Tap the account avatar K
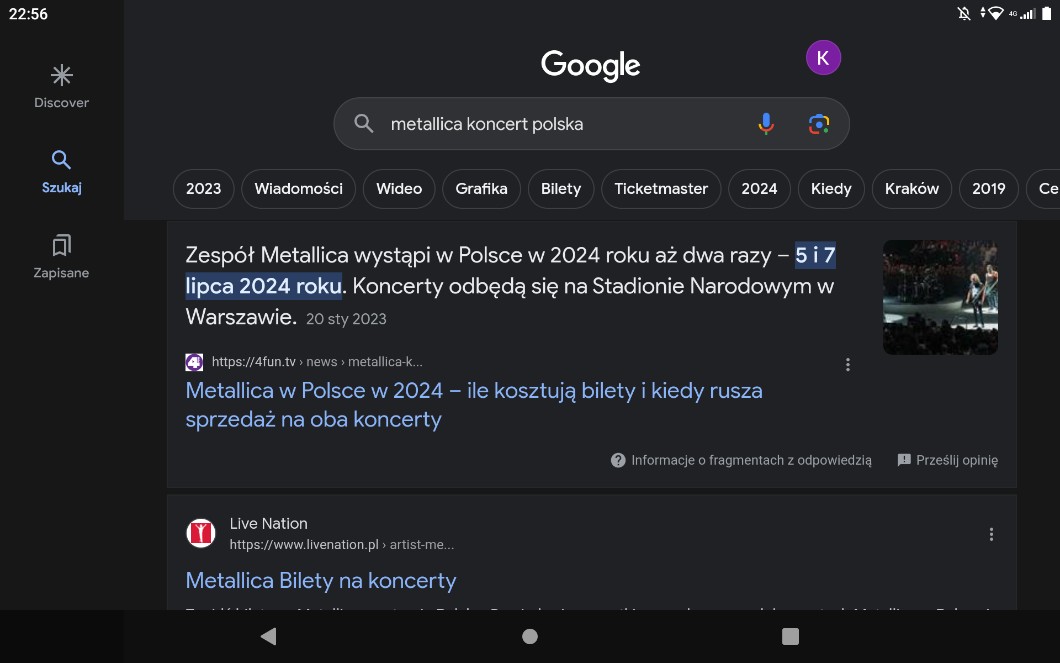Screen dimensions: 1060x663 (x=823, y=58)
